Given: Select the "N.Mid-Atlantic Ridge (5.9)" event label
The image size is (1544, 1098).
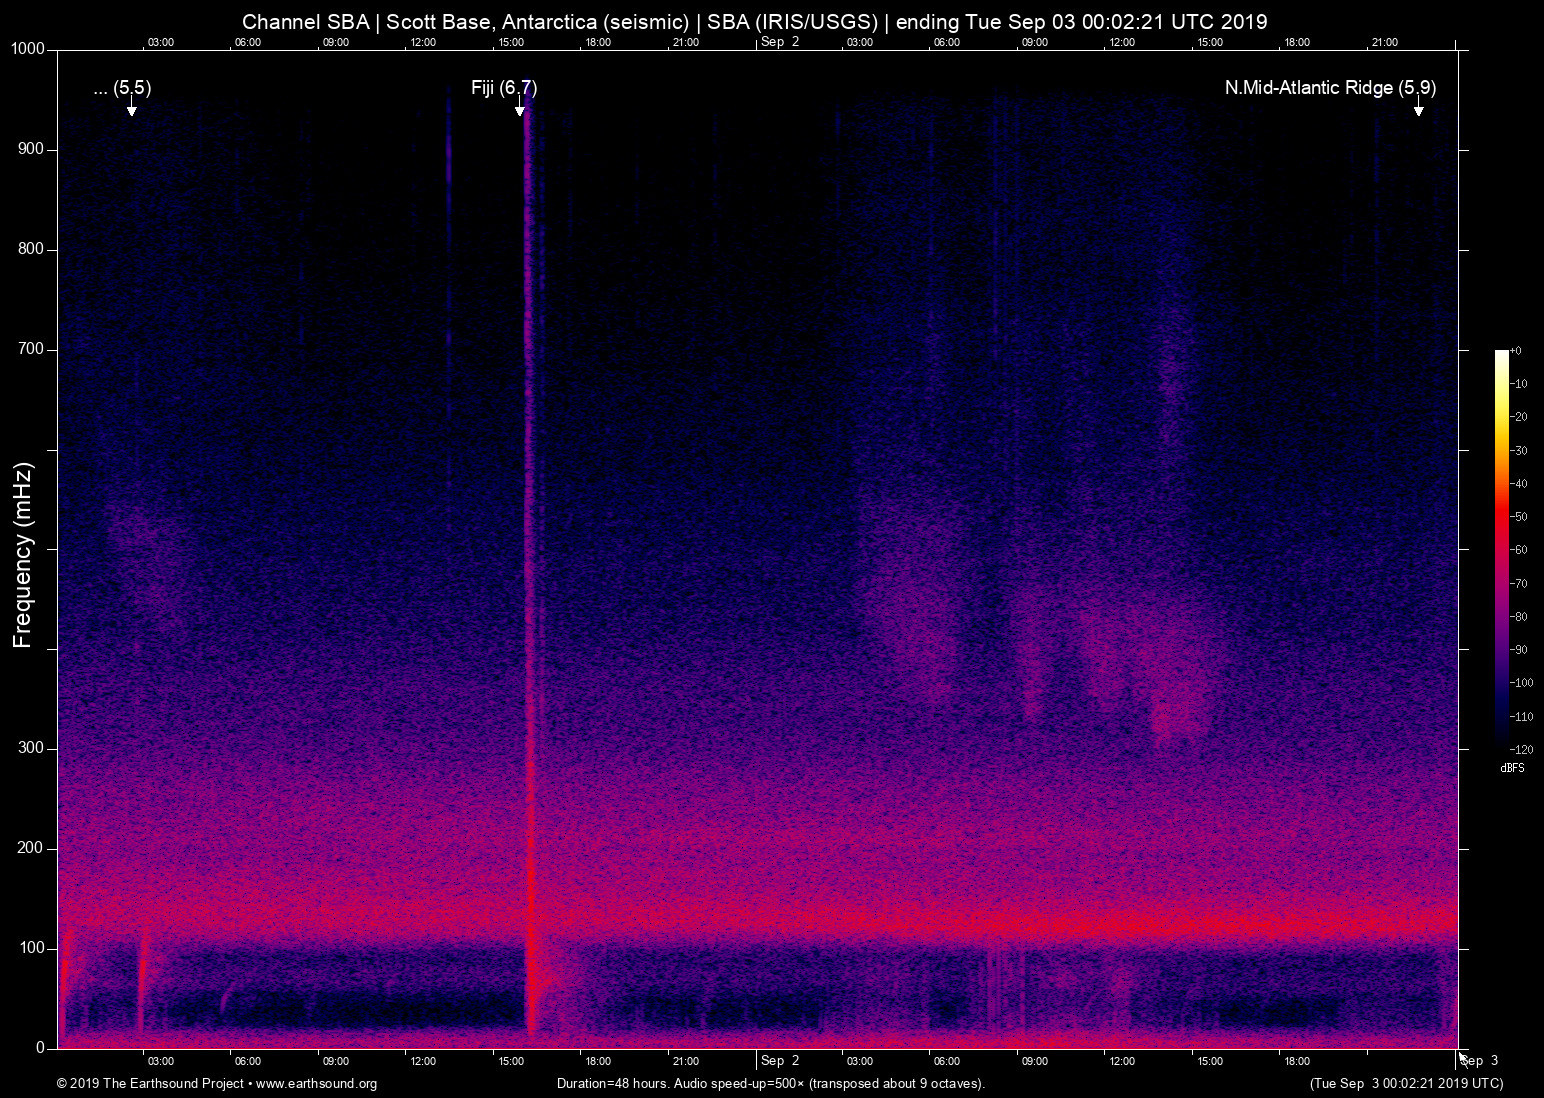Looking at the screenshot, I should click(1330, 88).
